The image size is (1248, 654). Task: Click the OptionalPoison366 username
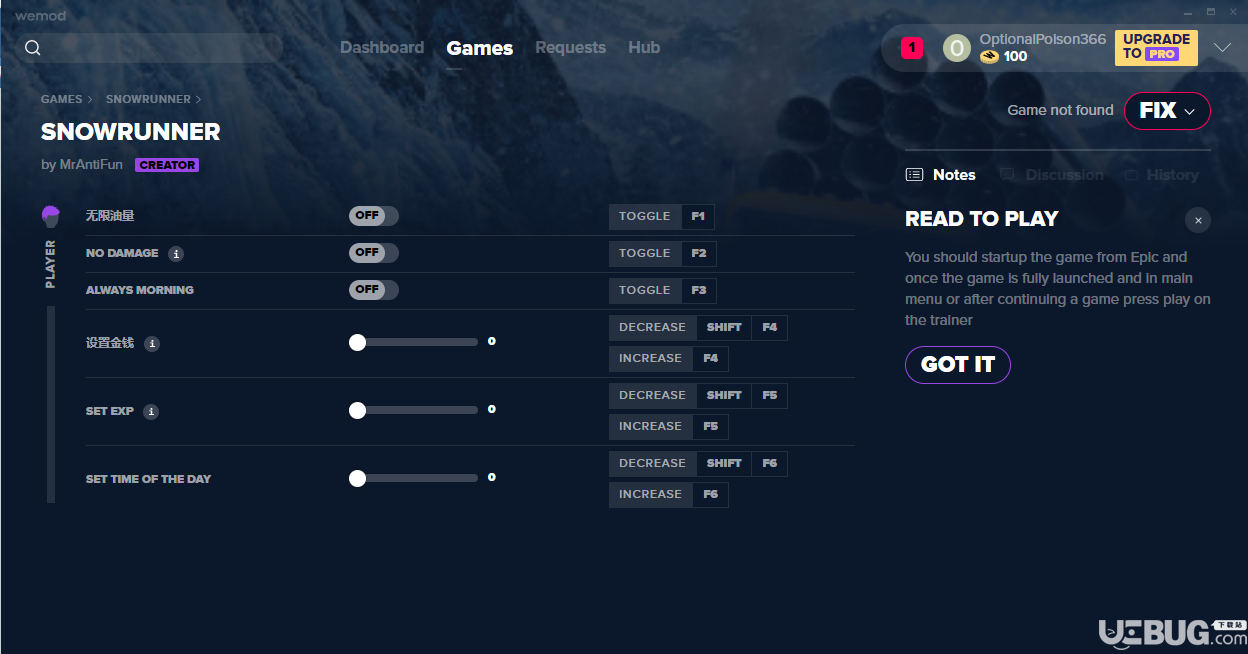point(1043,40)
